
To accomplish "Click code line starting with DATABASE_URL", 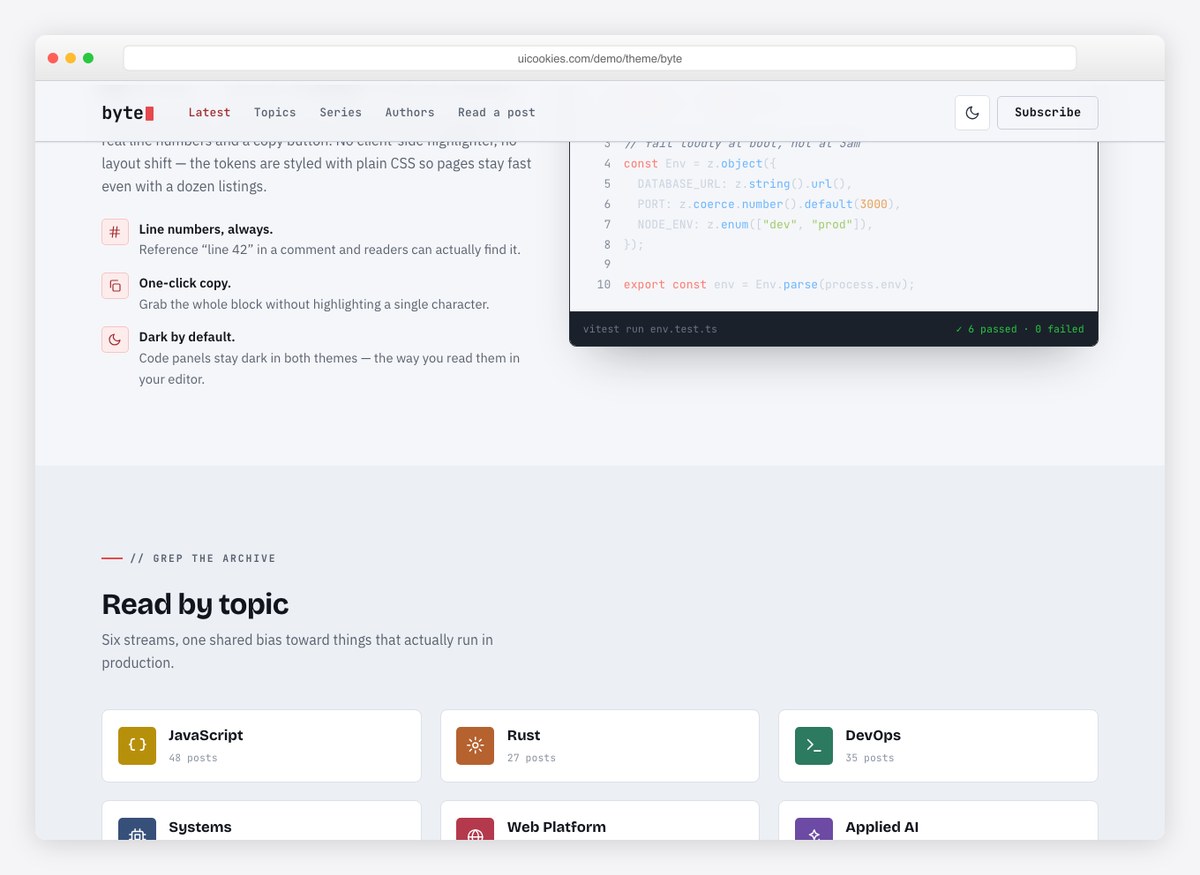I will 744,184.
